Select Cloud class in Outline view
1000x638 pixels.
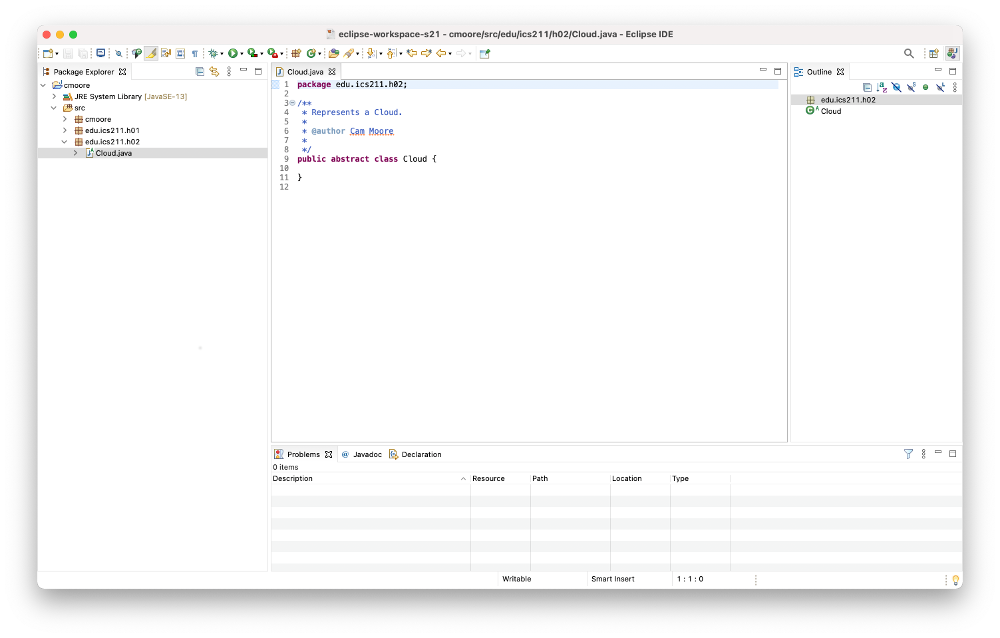(830, 111)
